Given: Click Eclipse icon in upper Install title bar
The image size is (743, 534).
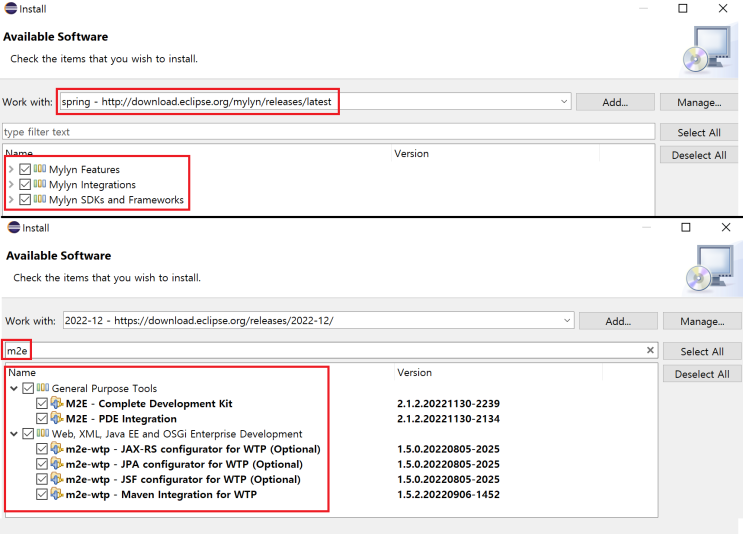Looking at the screenshot, I should pos(10,9).
